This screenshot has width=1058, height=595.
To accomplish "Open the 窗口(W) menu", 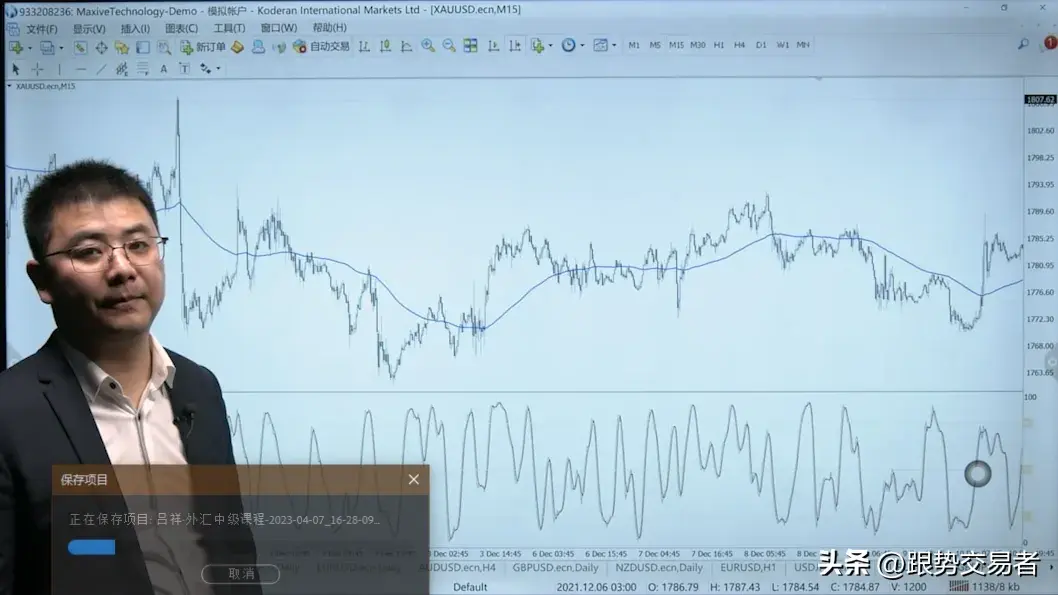I will point(279,28).
